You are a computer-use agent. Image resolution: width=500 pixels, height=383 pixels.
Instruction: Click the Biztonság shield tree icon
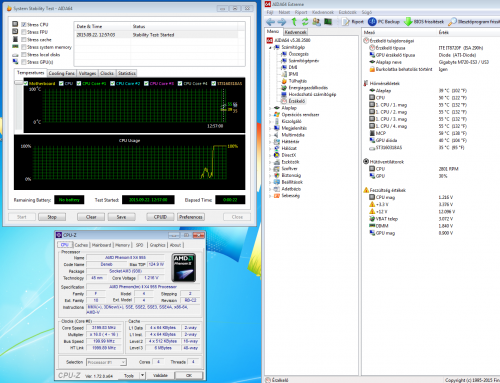pyautogui.click(x=277, y=175)
